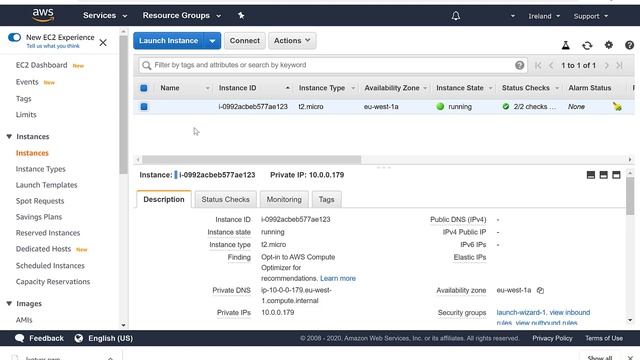The image size is (640, 360).
Task: Open the Instance Type column filter arrow
Action: point(353,88)
